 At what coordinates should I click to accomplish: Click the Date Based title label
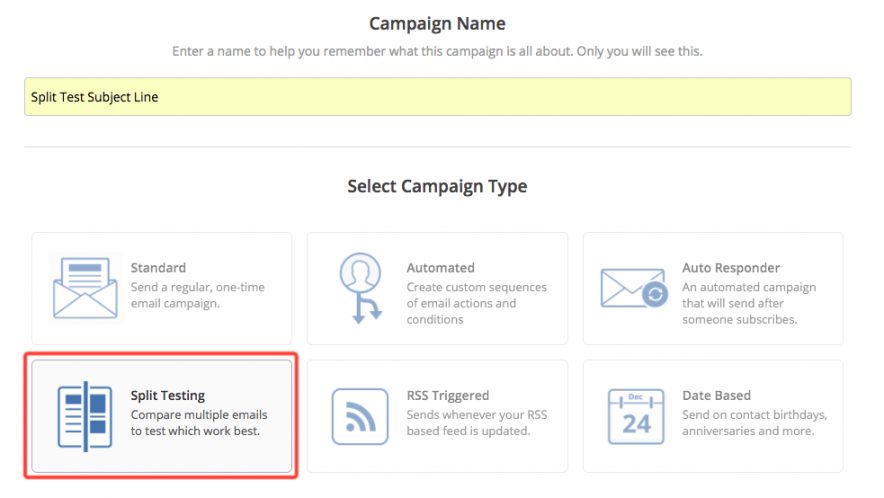tap(716, 396)
